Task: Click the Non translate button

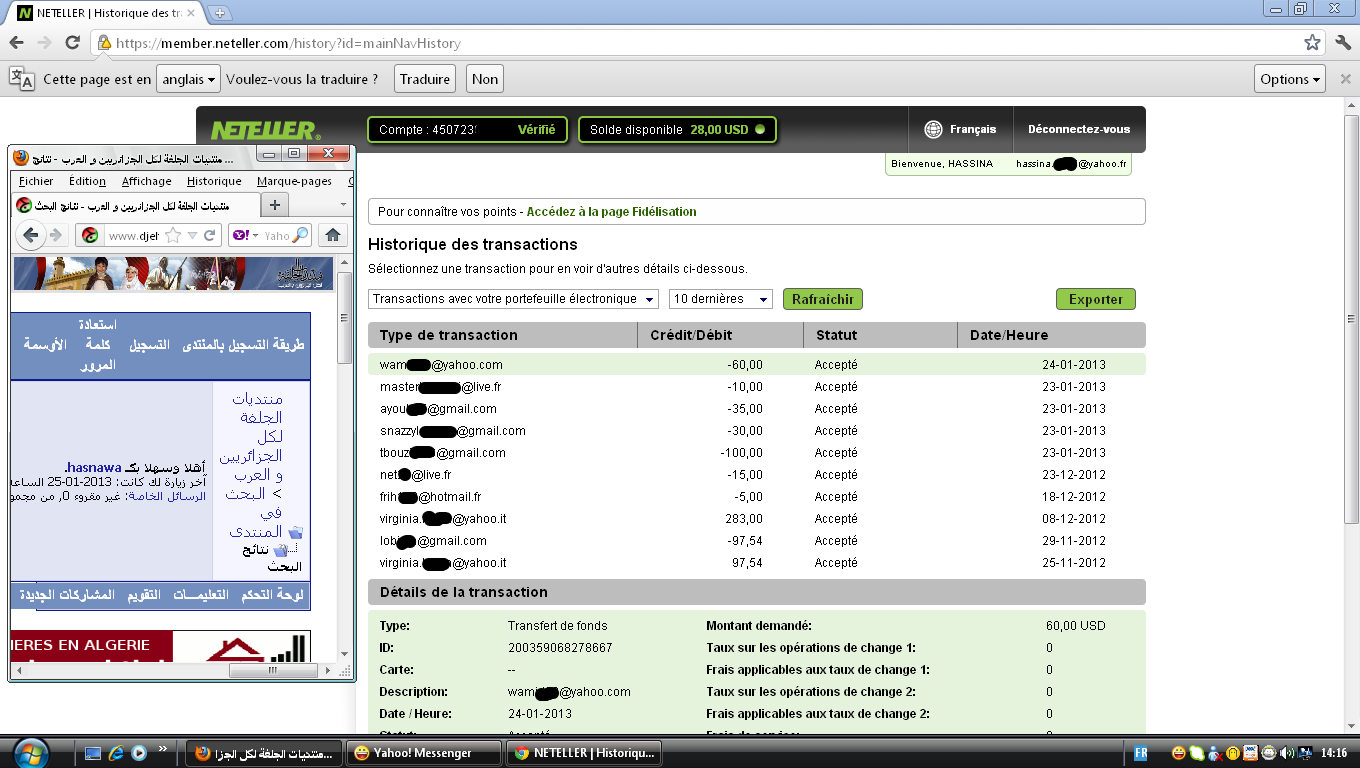Action: [x=485, y=79]
